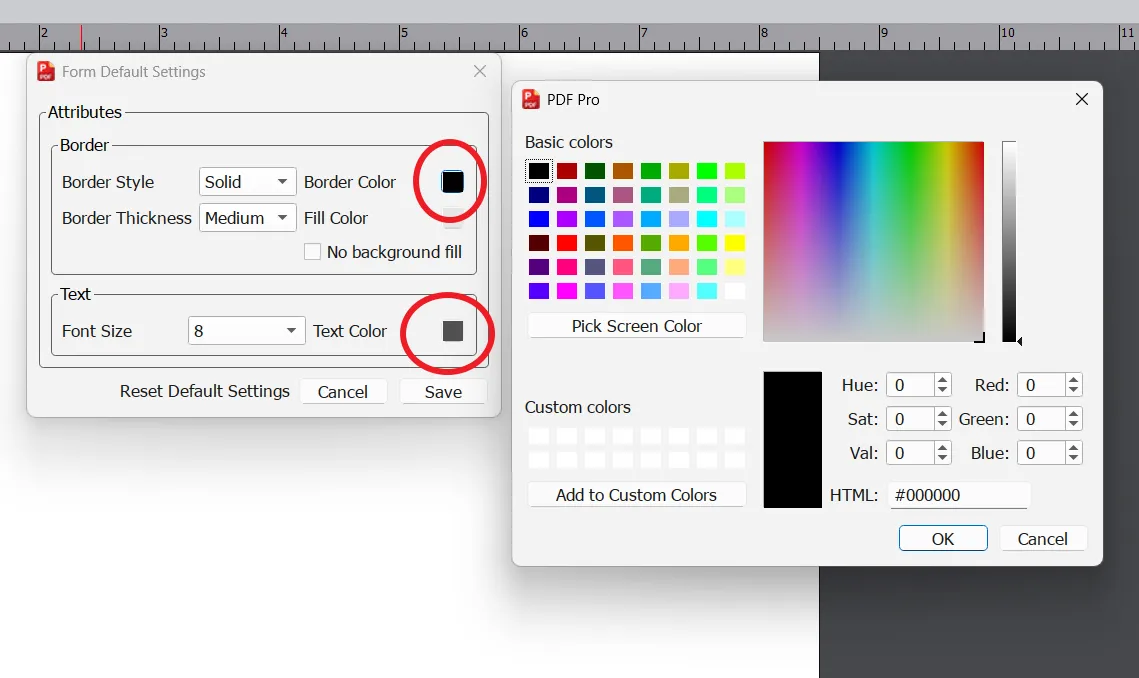Close the PDF Pro color dialog
The image size is (1139, 678).
[x=1082, y=99]
